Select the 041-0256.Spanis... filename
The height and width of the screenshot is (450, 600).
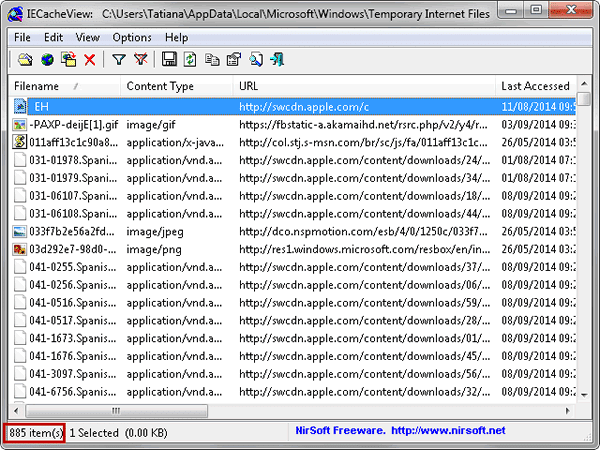click(x=73, y=285)
